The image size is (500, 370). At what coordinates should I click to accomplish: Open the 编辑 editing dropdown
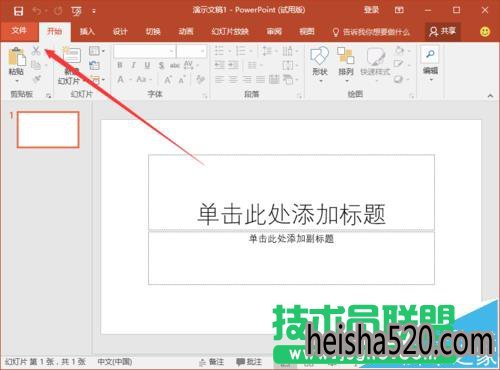pyautogui.click(x=430, y=64)
